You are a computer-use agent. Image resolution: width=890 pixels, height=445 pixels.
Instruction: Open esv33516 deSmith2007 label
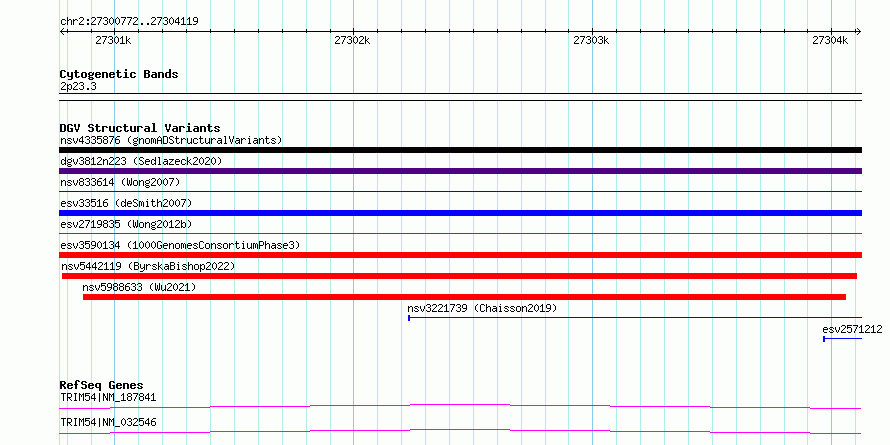pos(126,203)
